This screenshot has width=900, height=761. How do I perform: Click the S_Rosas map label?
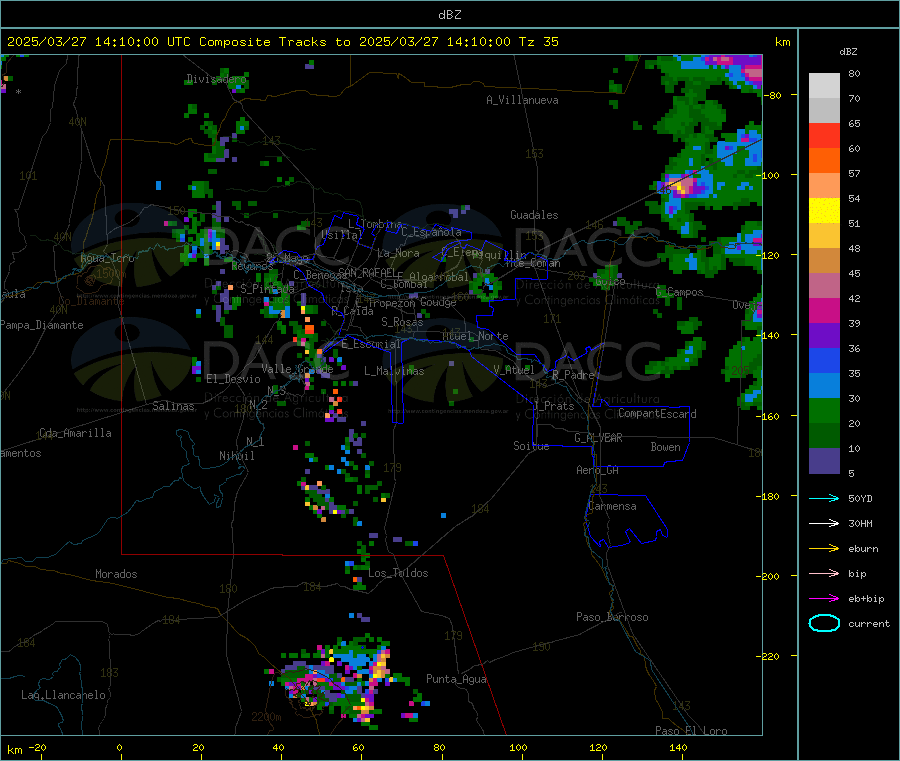pos(402,322)
